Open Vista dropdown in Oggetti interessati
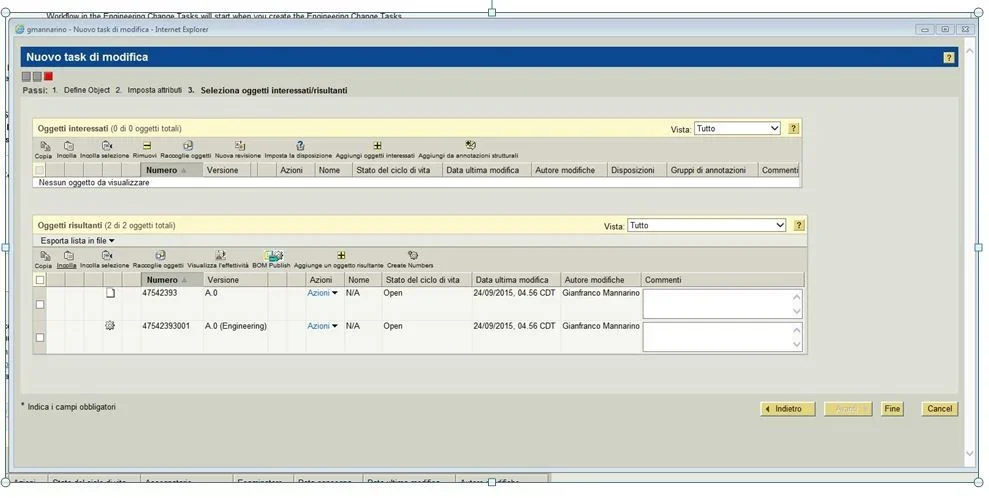Viewport: 989px width, 498px height. pos(737,129)
